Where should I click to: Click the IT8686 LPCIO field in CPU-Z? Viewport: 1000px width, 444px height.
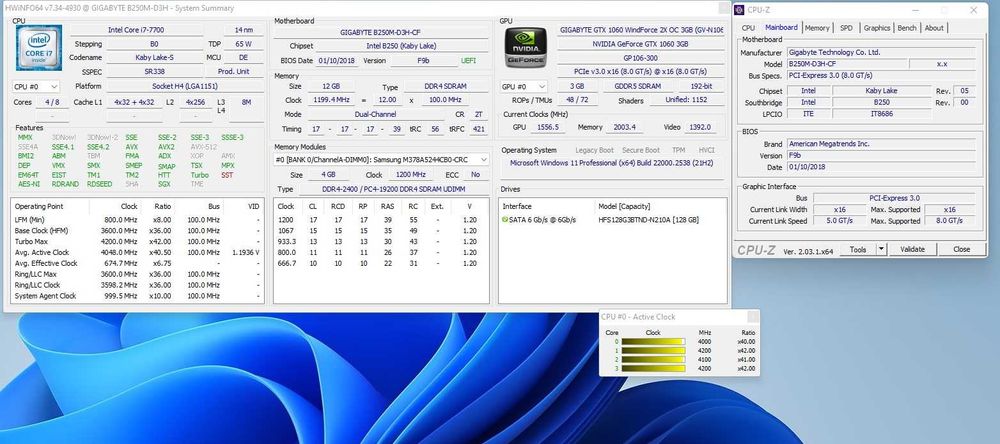[882, 114]
